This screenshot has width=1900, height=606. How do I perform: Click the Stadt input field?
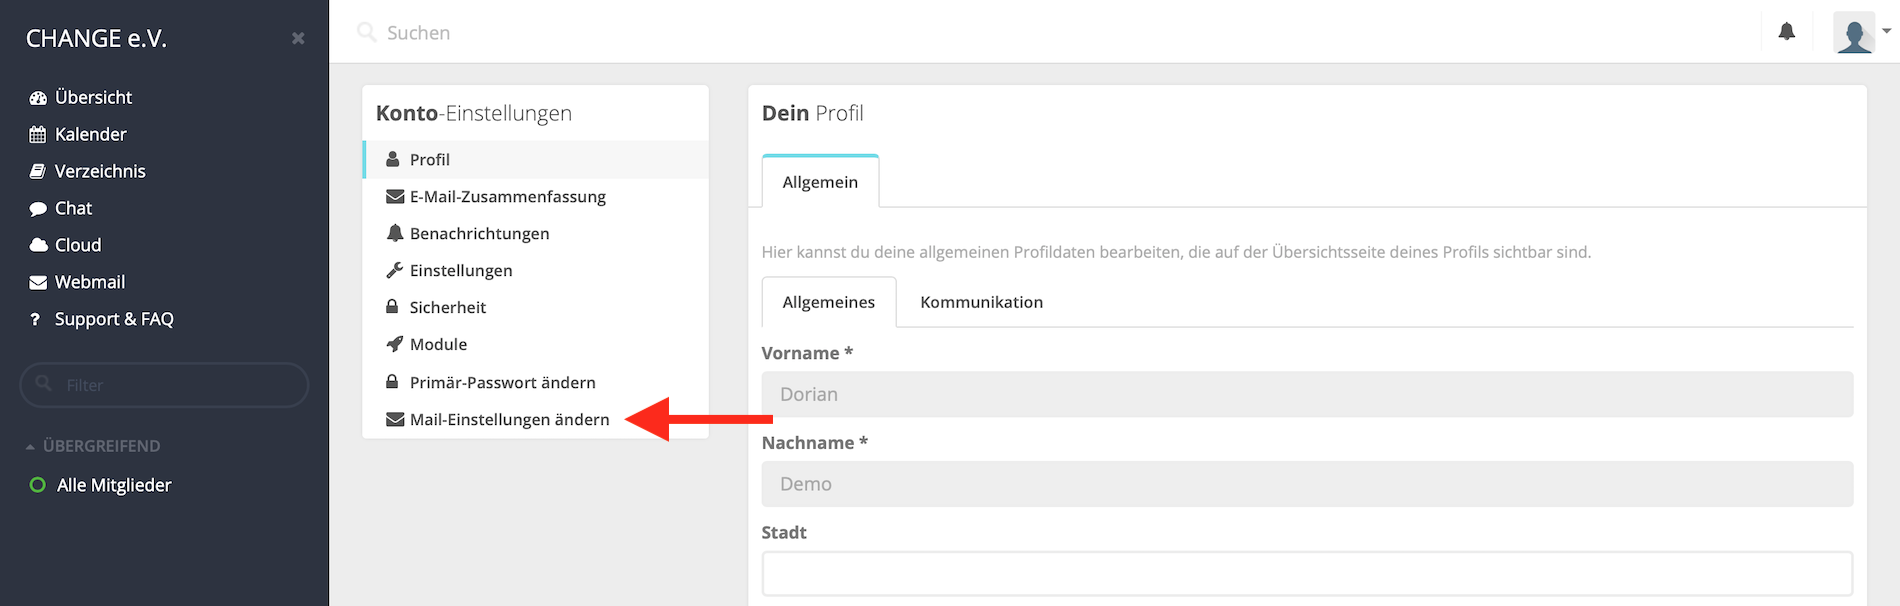(x=1307, y=574)
